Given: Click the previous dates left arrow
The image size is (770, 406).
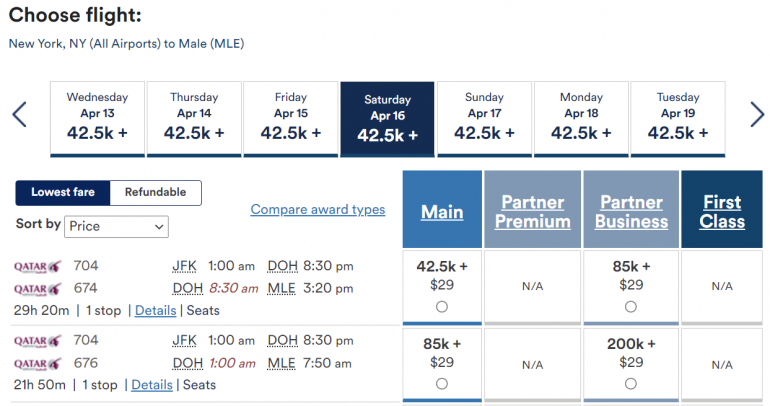Looking at the screenshot, I should click(19, 115).
